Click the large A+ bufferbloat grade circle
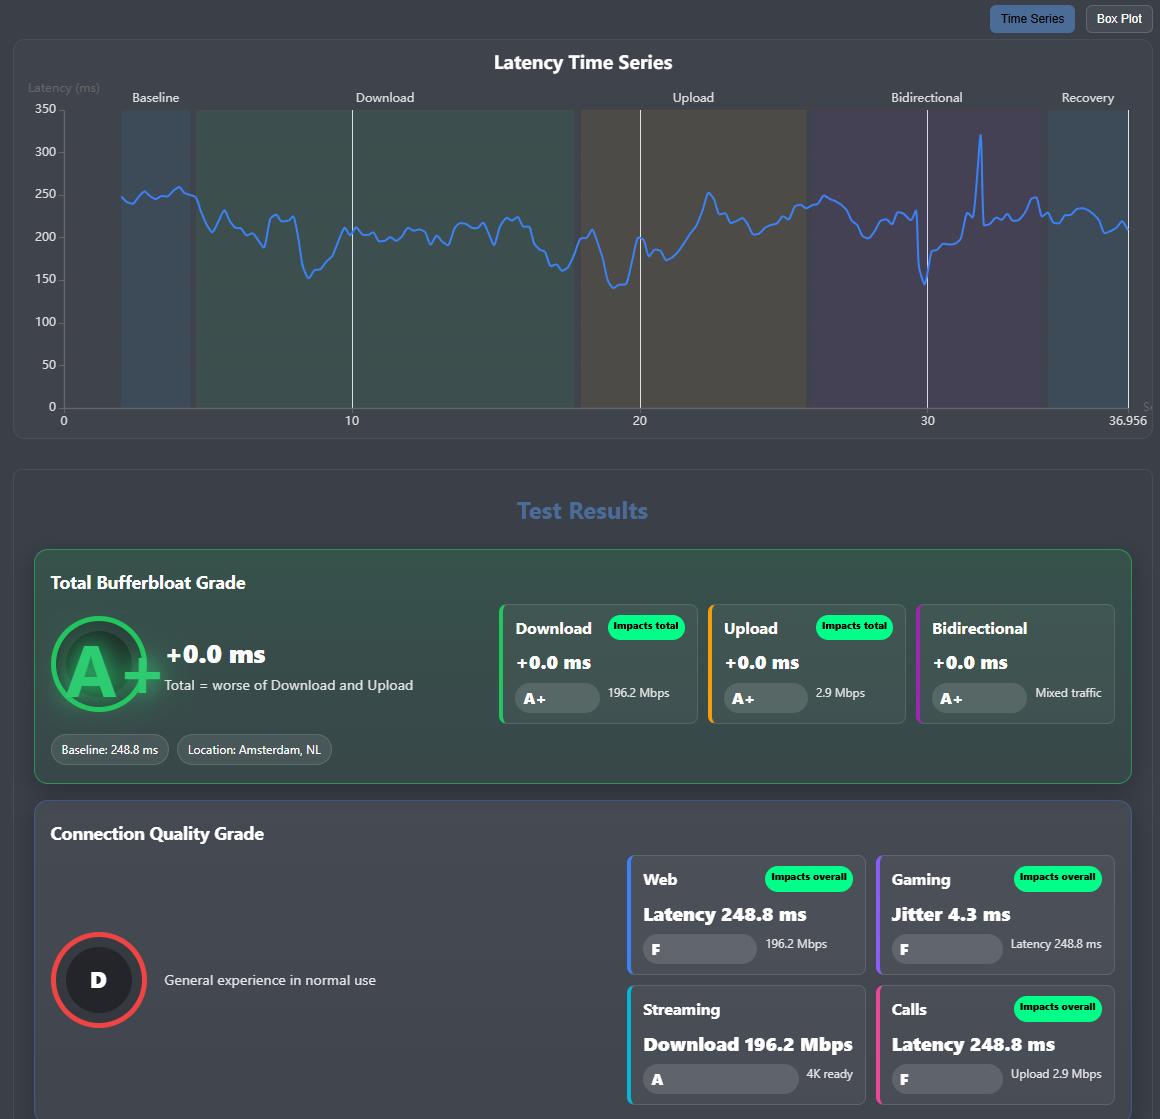Screen dimensions: 1160x1119 tap(99, 664)
